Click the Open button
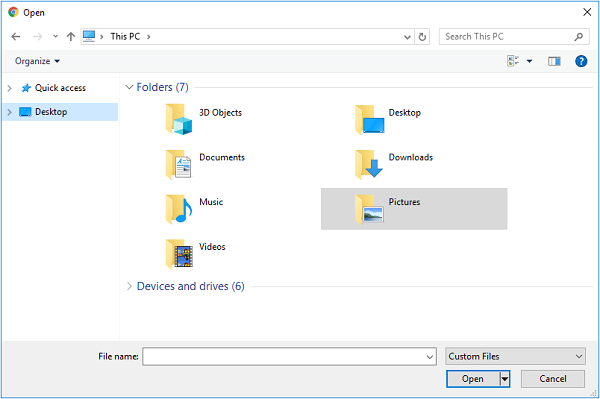This screenshot has width=600, height=399. coord(473,379)
